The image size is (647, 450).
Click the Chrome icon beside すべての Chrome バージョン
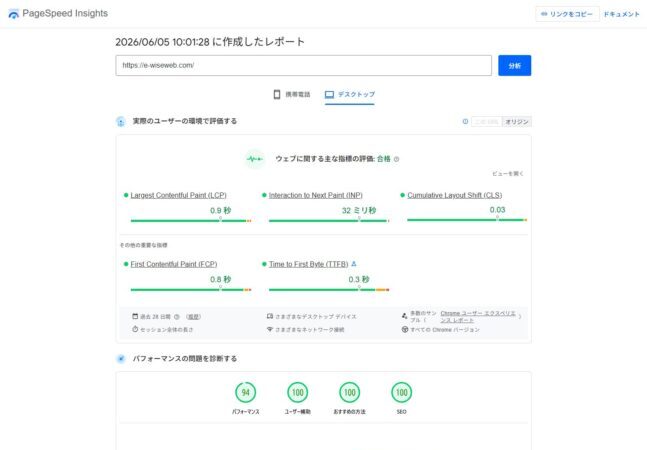(x=405, y=330)
